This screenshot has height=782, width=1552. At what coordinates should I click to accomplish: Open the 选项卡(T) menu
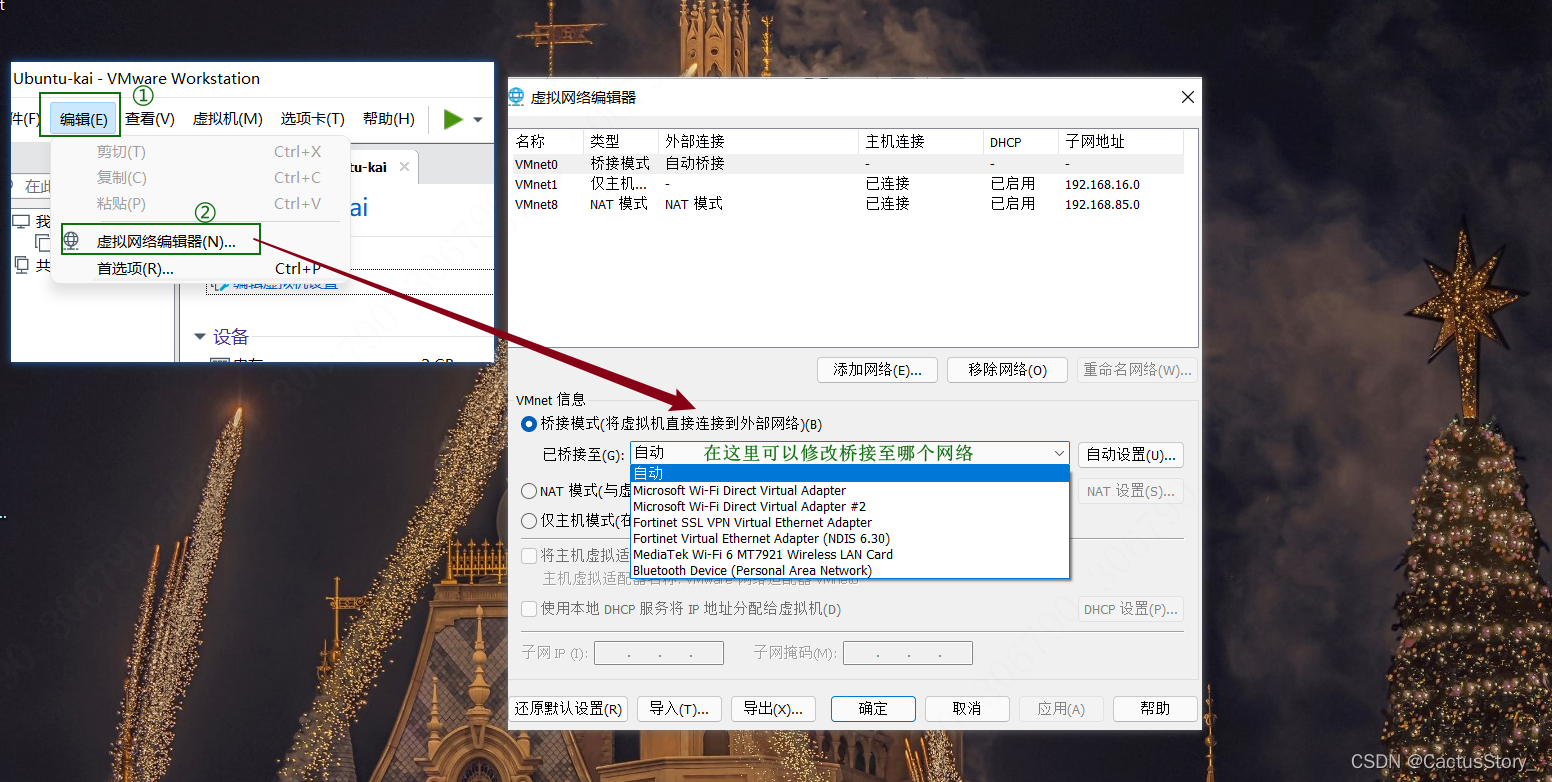pos(313,119)
